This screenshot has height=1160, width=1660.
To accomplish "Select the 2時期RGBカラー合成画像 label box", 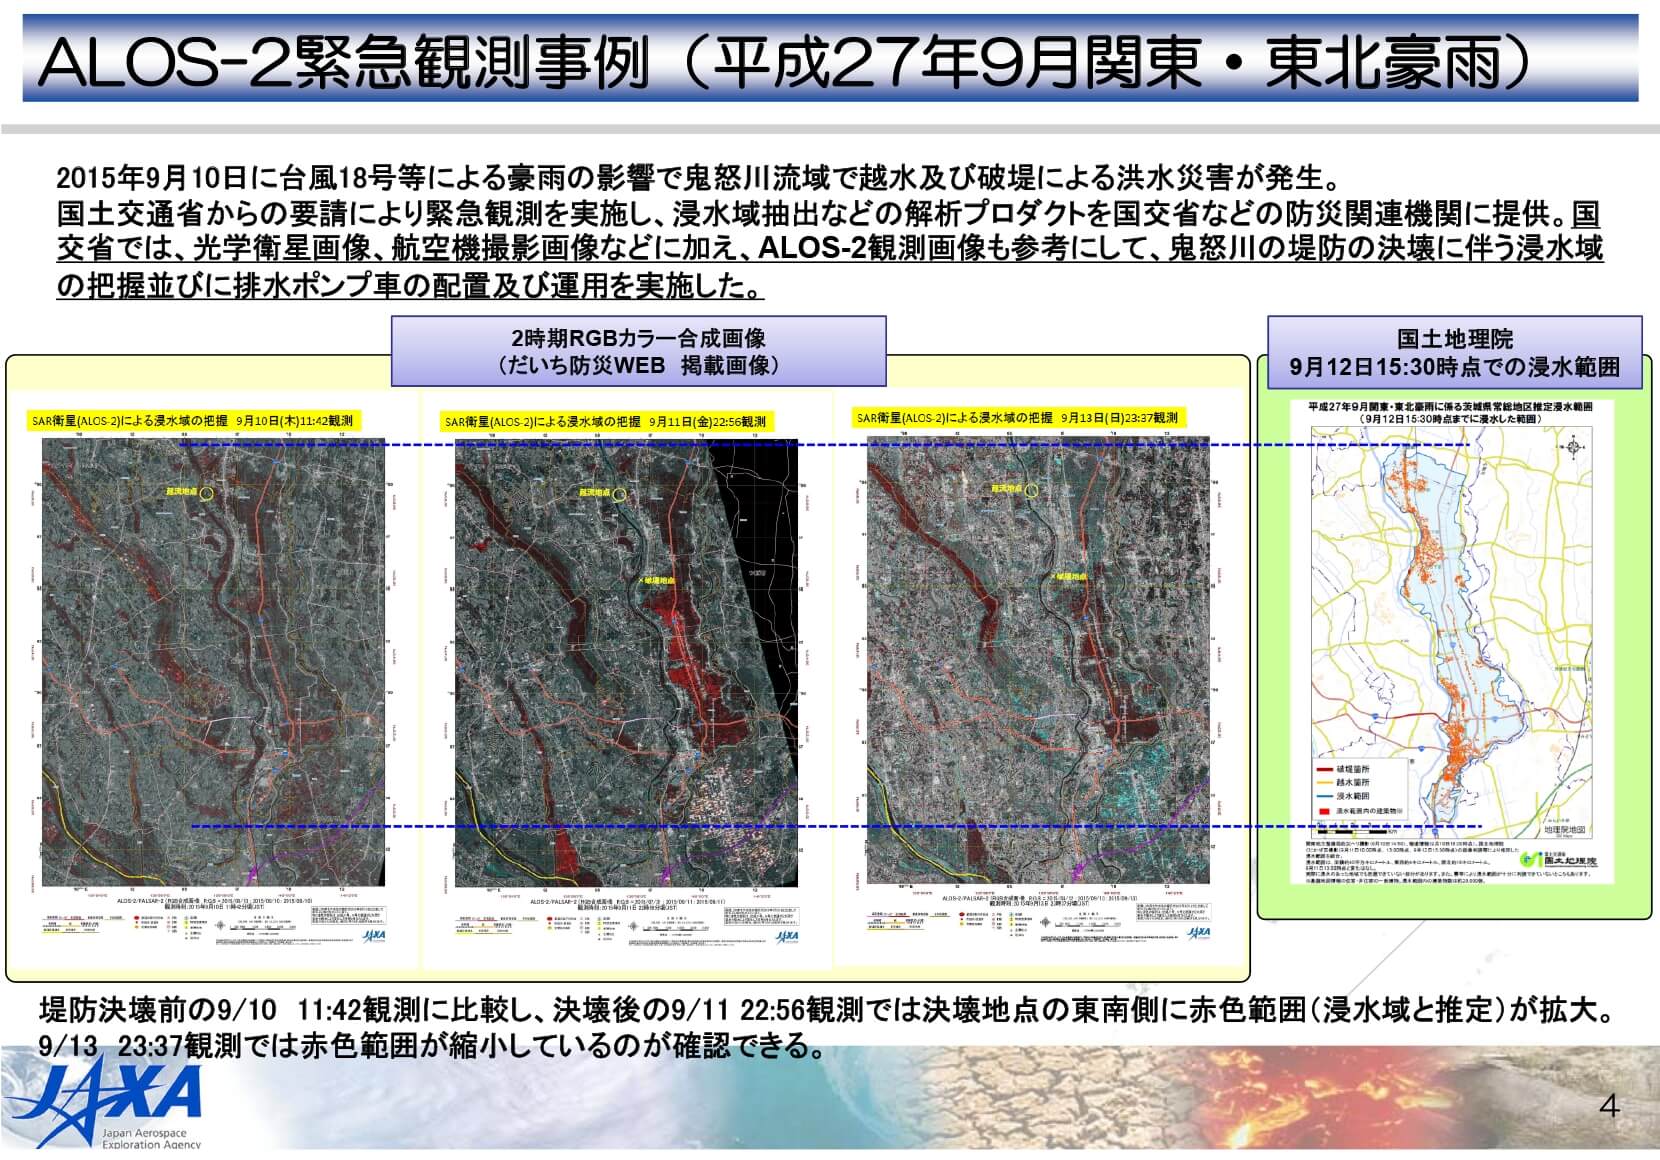I will tap(638, 351).
